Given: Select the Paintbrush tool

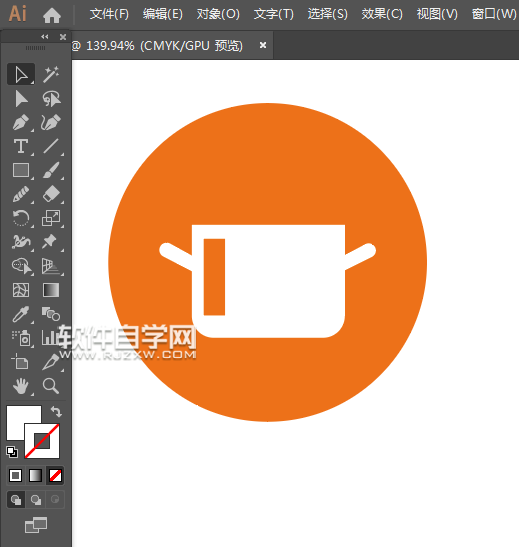Looking at the screenshot, I should tap(51, 170).
